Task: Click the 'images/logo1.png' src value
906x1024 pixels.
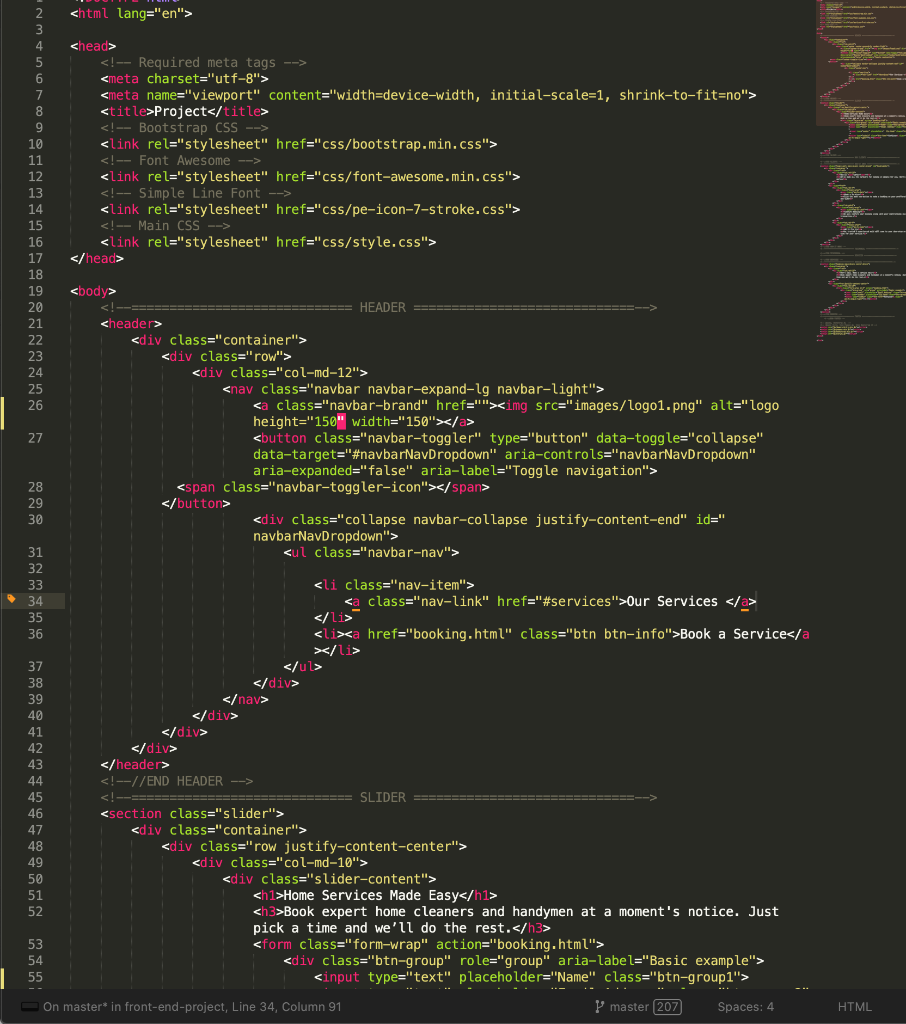Action: [634, 406]
